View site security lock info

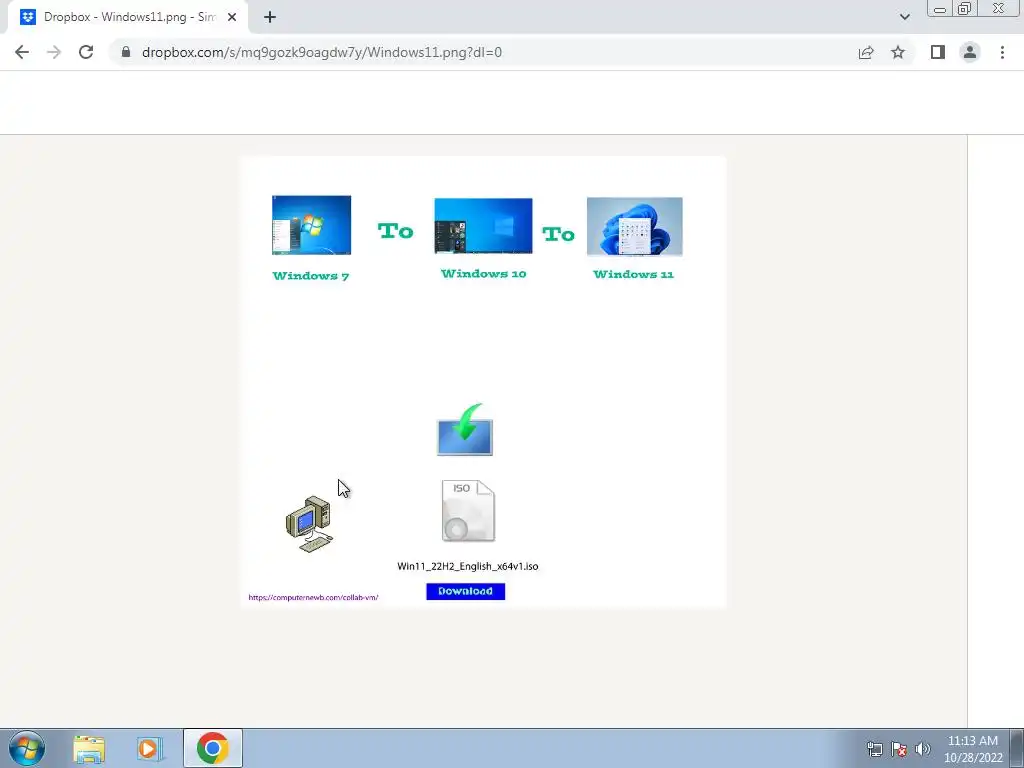[126, 52]
